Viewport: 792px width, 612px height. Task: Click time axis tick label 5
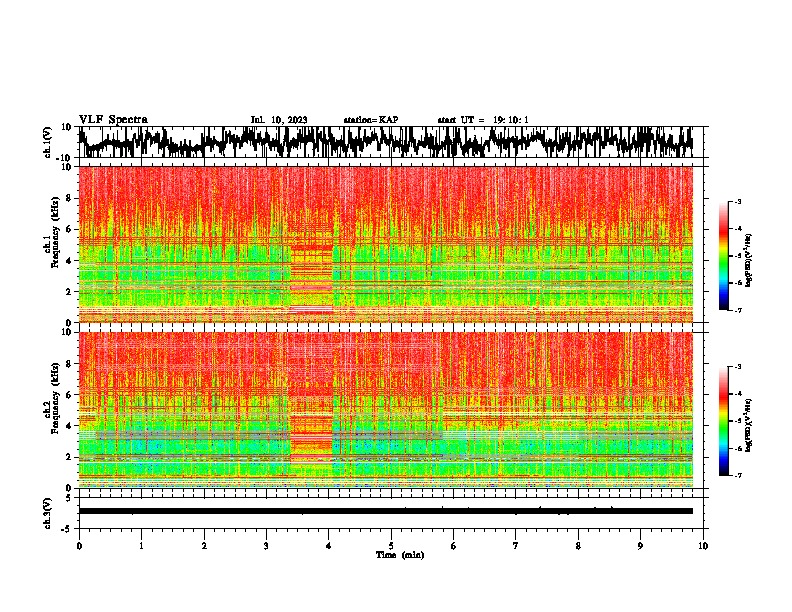coord(391,546)
